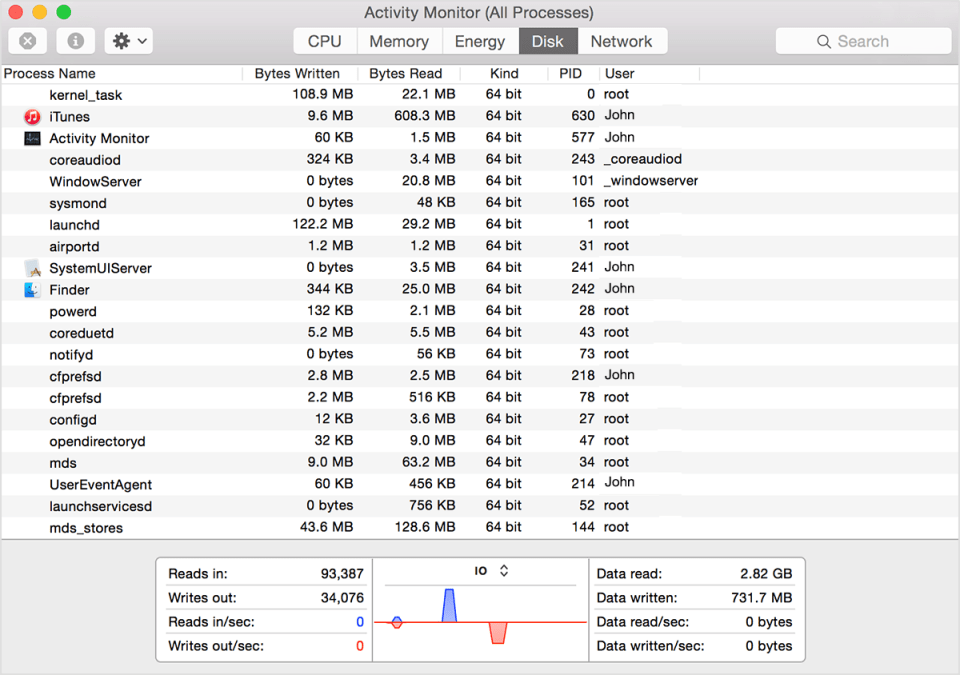
Task: Click the blue Reads in/sec value
Action: (359, 621)
